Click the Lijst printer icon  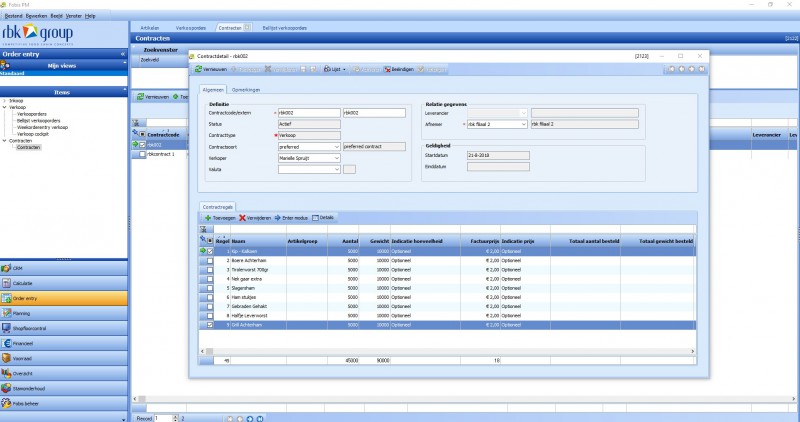click(x=327, y=69)
